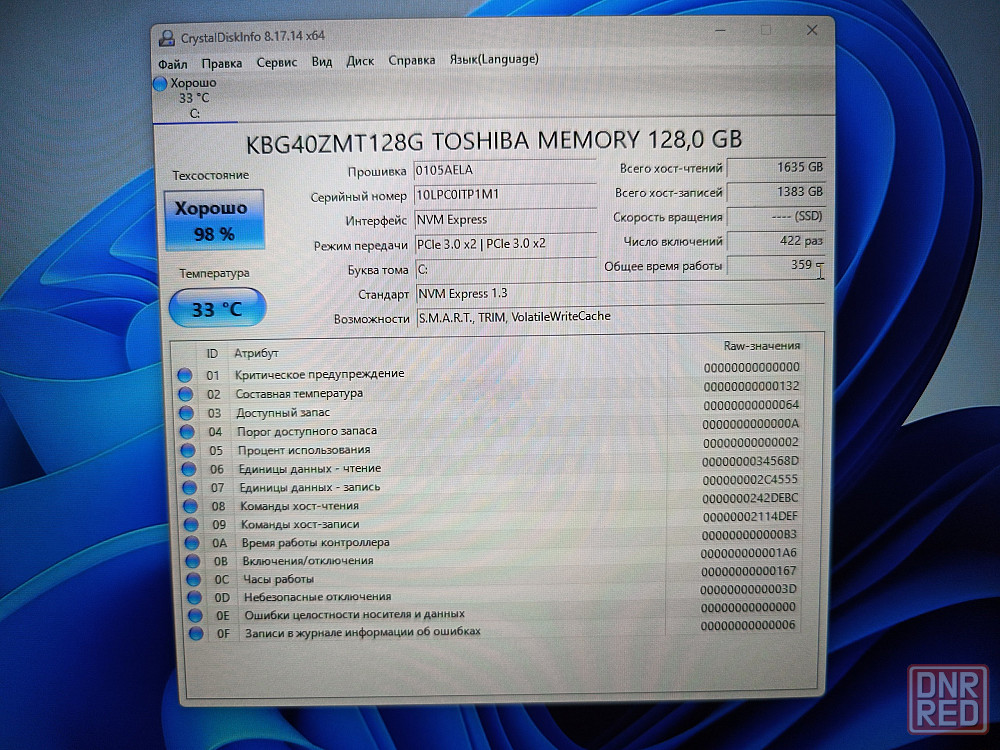The image size is (1000, 750).
Task: Select the Порог доступного запаса attribute text
Action: 307,431
